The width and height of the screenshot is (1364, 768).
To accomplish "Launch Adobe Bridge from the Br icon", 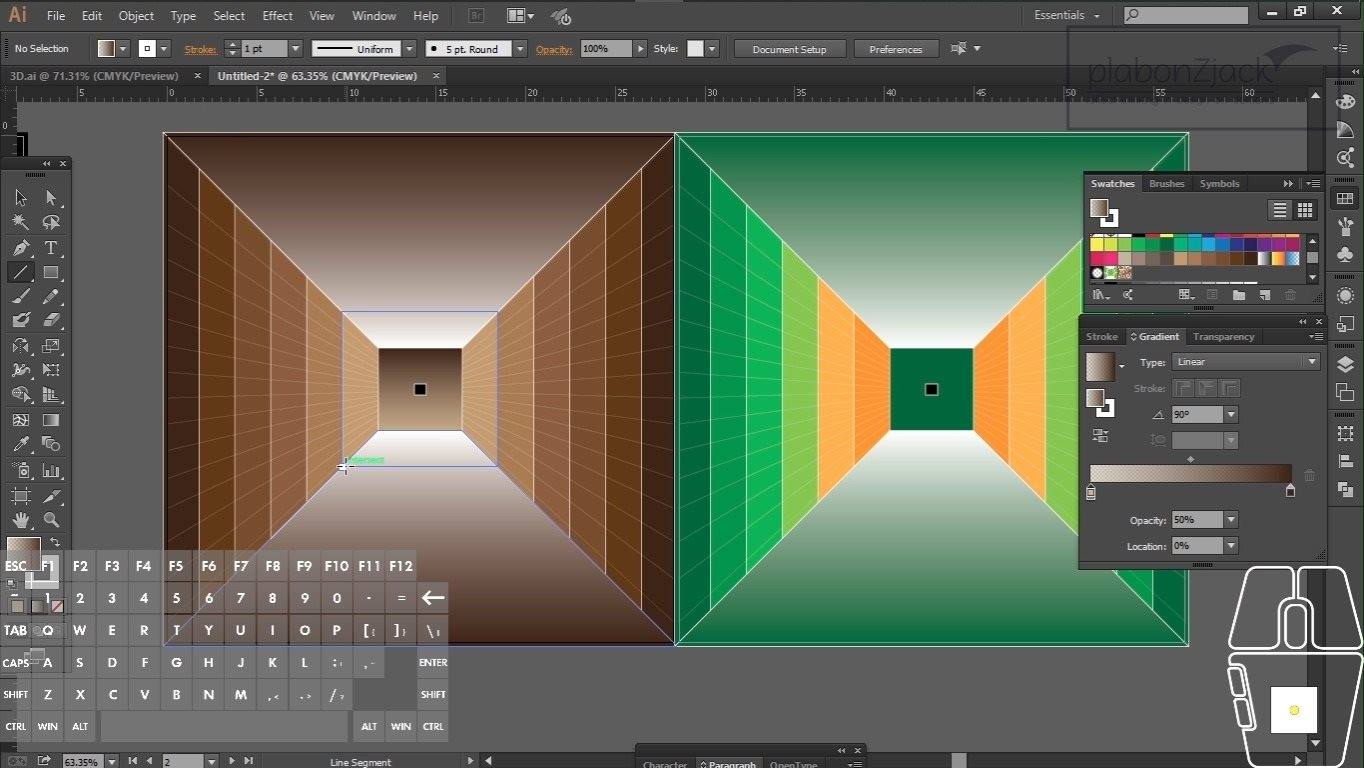I will (477, 16).
